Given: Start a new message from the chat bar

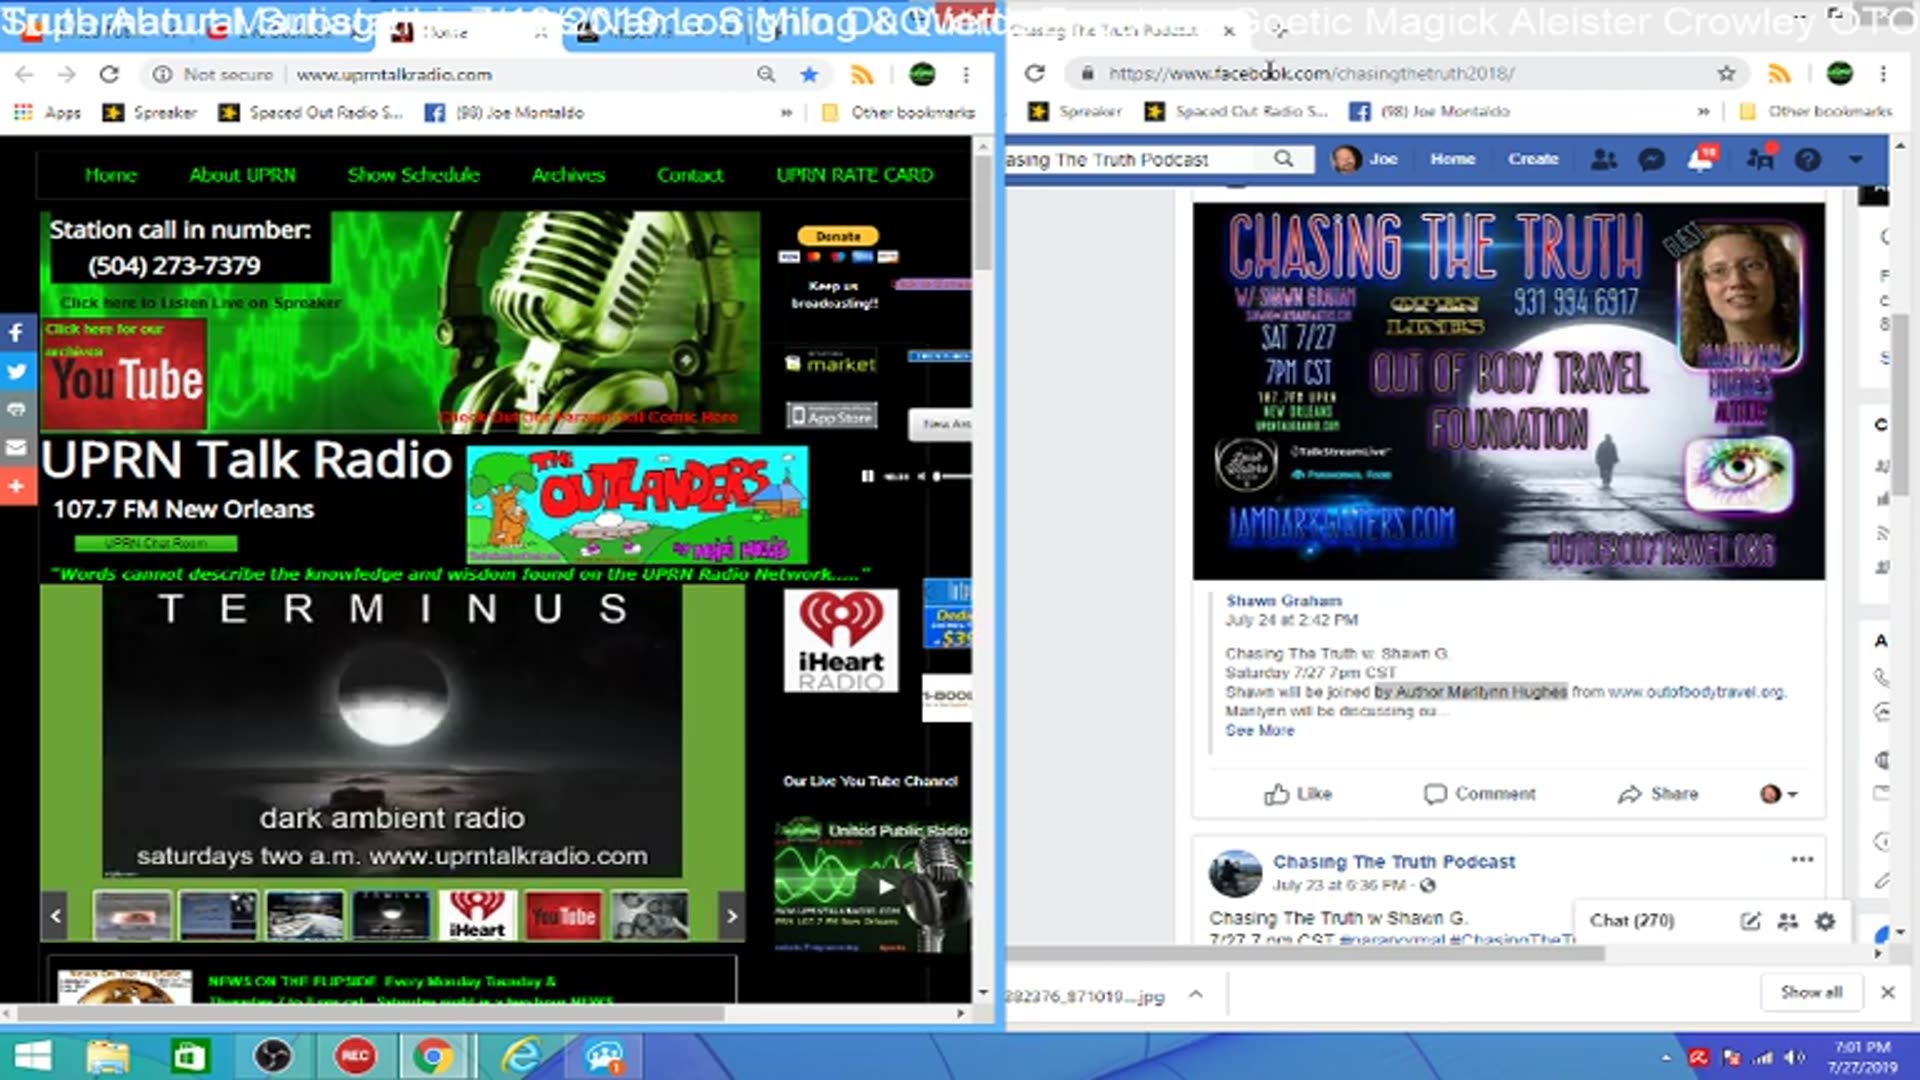Looking at the screenshot, I should click(x=1750, y=921).
